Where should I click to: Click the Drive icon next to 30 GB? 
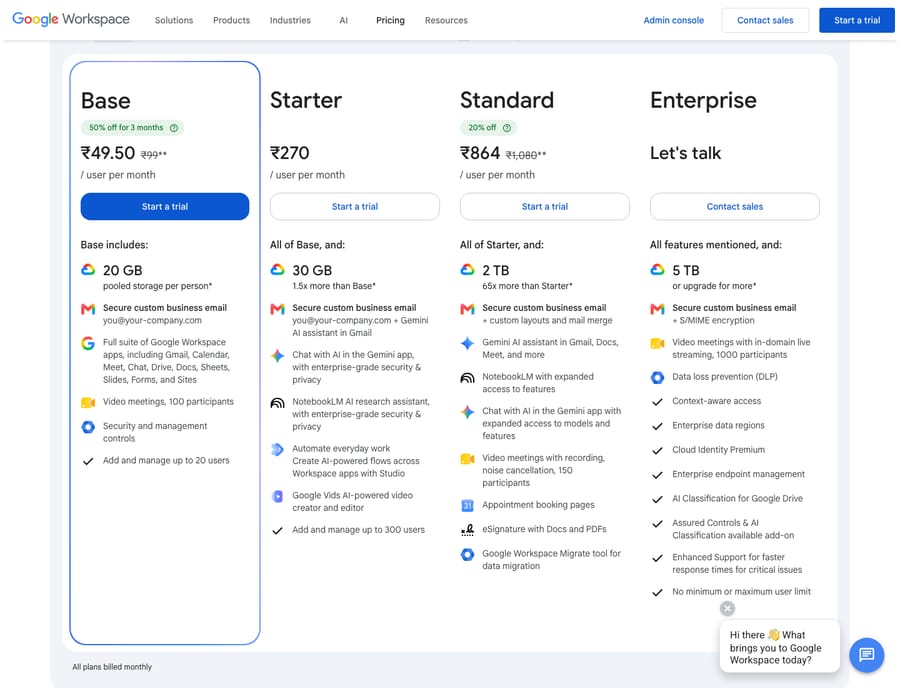click(x=277, y=270)
